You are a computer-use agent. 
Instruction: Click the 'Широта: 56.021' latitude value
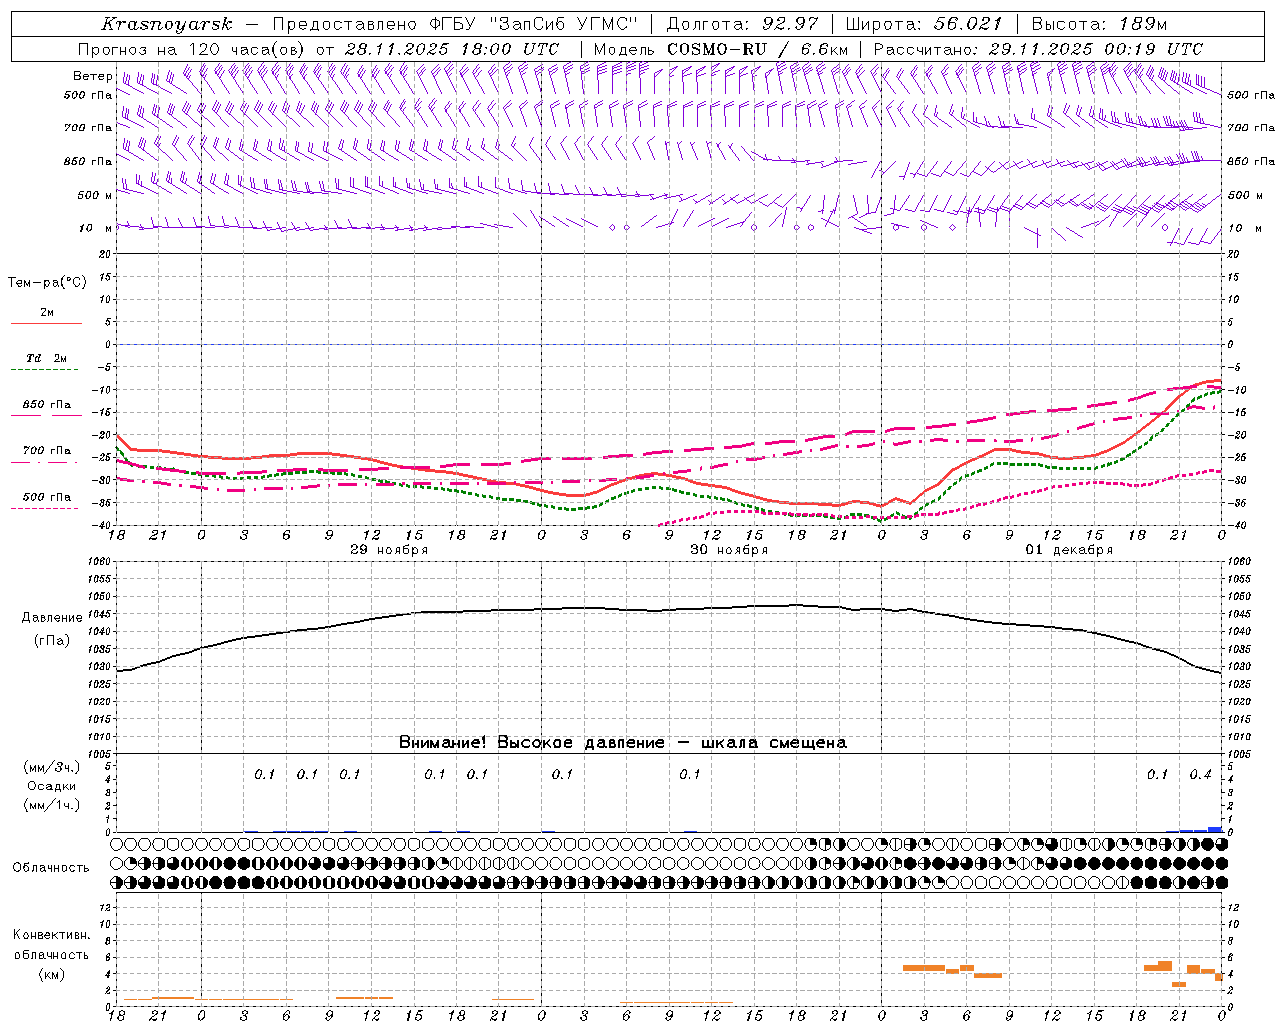click(x=924, y=24)
